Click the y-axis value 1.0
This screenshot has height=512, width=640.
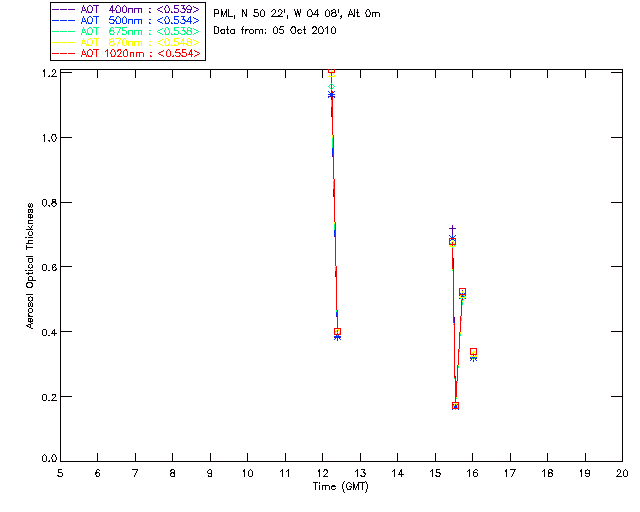pyautogui.click(x=49, y=138)
